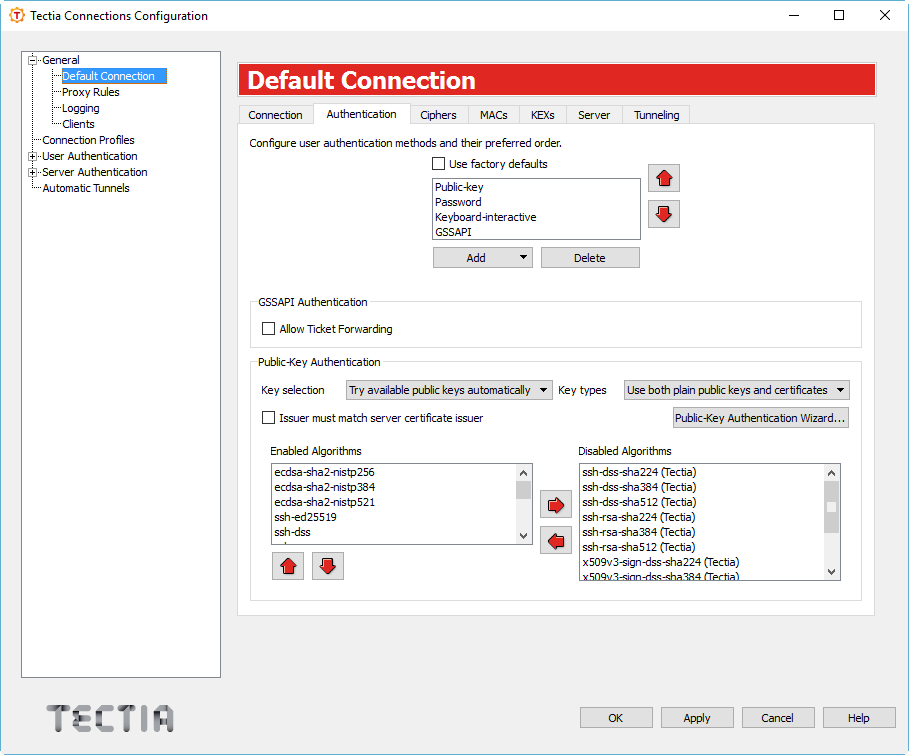Click red down arrow beside authentication methods list
The image size is (909, 755).
pyautogui.click(x=663, y=213)
